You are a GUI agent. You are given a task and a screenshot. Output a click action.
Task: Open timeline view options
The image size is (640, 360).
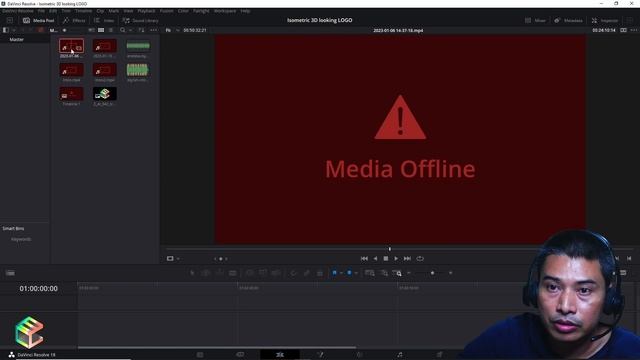11,273
